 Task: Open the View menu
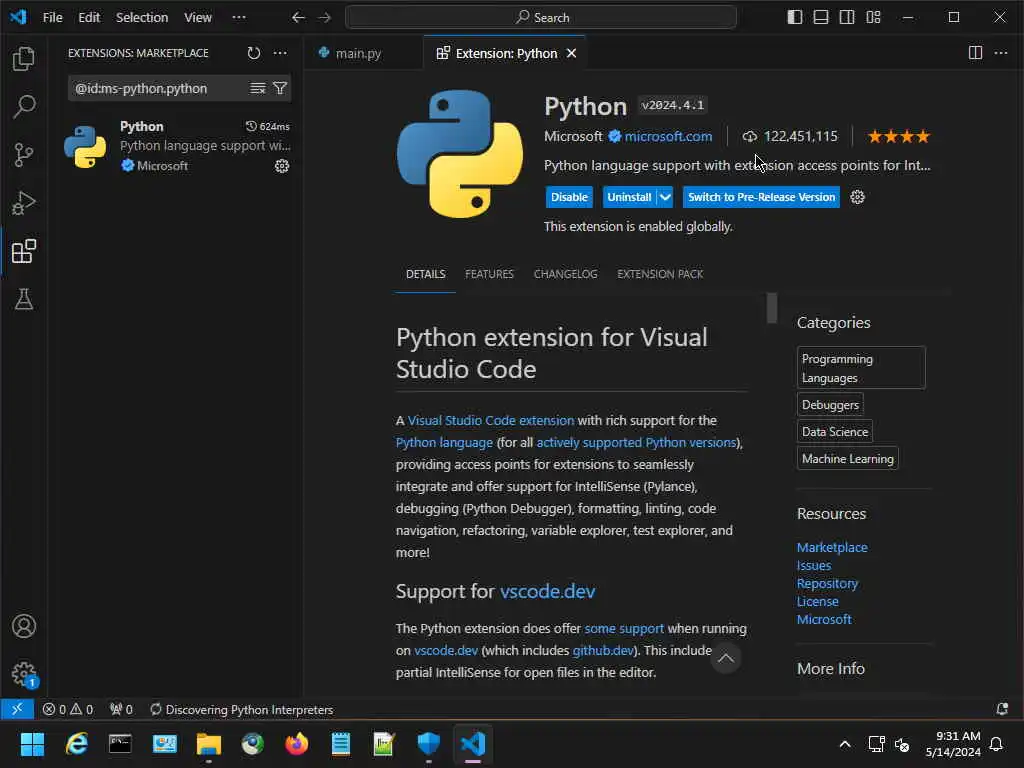[198, 18]
